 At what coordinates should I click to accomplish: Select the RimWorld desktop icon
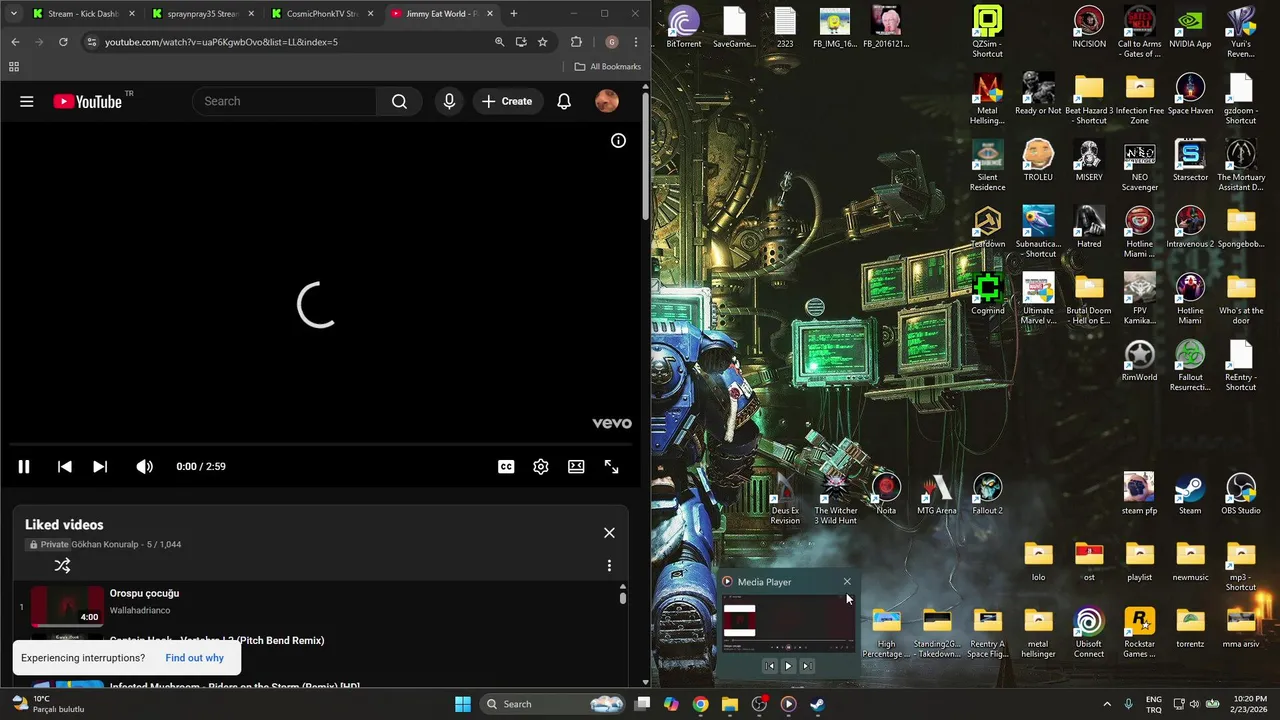coord(1139,360)
